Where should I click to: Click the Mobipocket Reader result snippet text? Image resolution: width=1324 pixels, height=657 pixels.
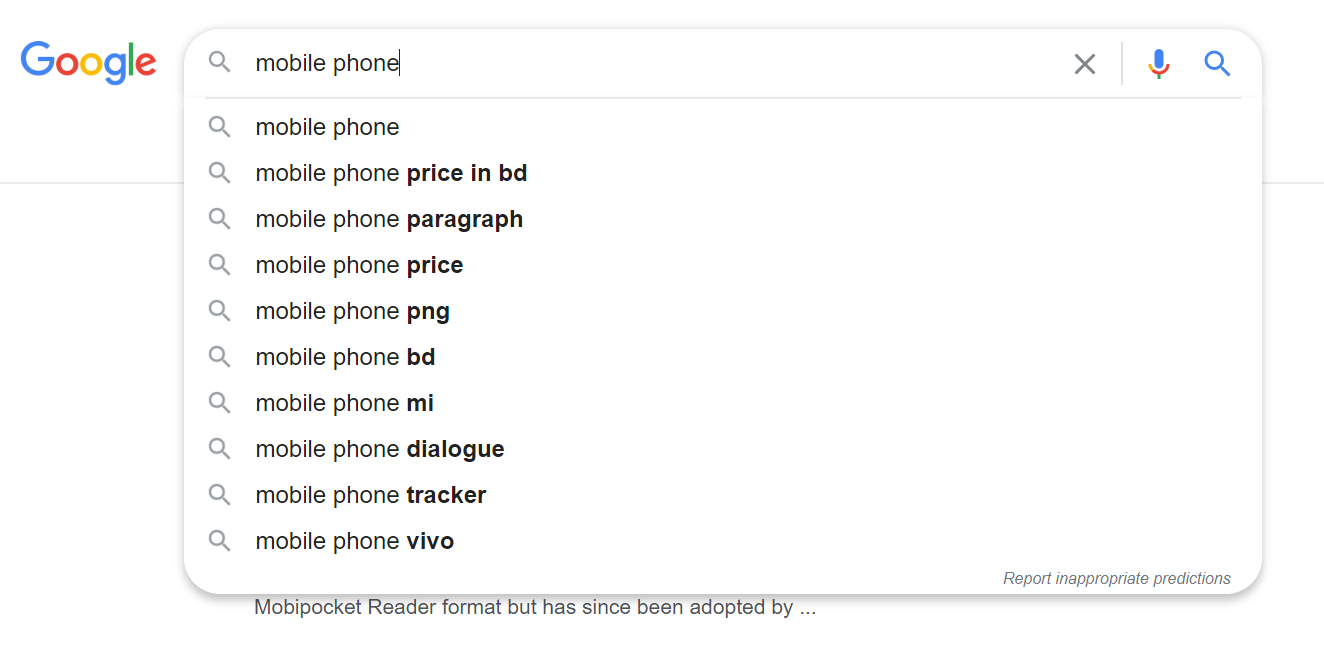pyautogui.click(x=535, y=606)
